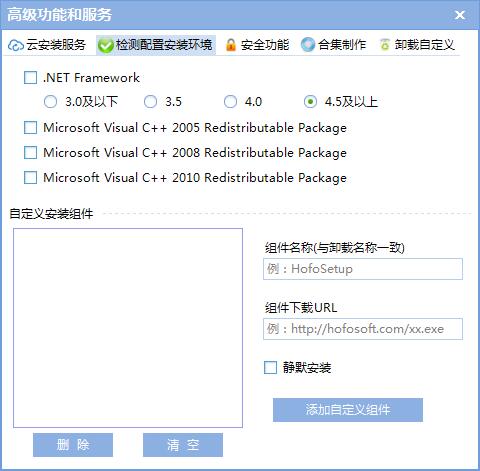Check Visual C++ 2005 Redistributable Package
This screenshot has height=471, width=480.
30,128
